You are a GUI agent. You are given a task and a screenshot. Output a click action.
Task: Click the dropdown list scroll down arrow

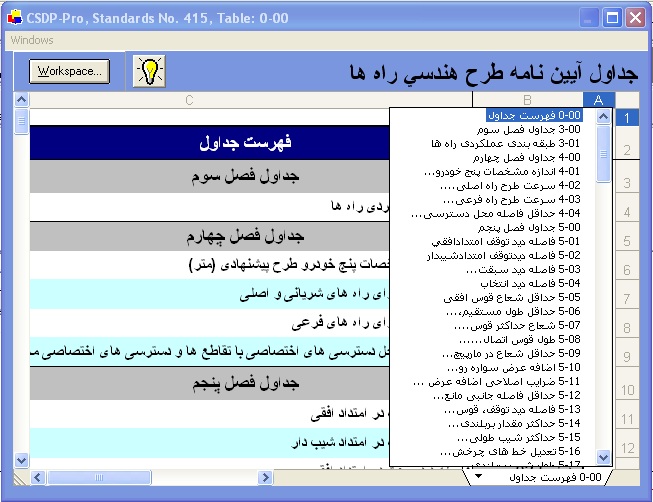point(603,457)
